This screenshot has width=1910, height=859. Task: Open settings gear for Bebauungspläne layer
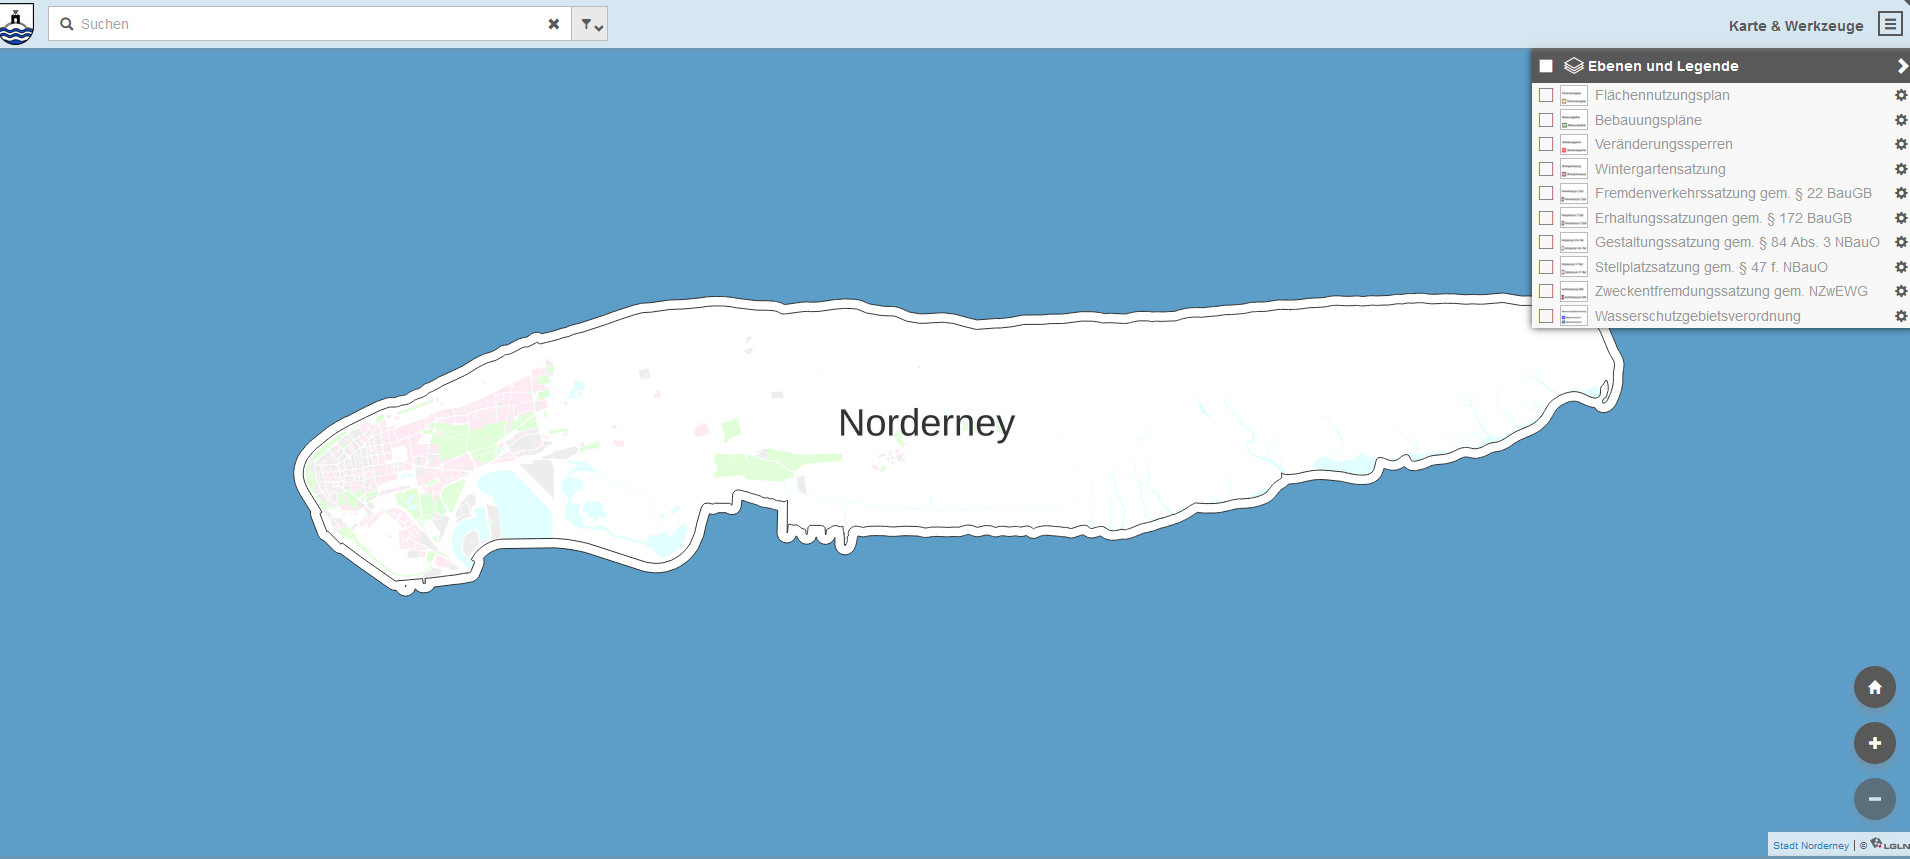pyautogui.click(x=1900, y=120)
